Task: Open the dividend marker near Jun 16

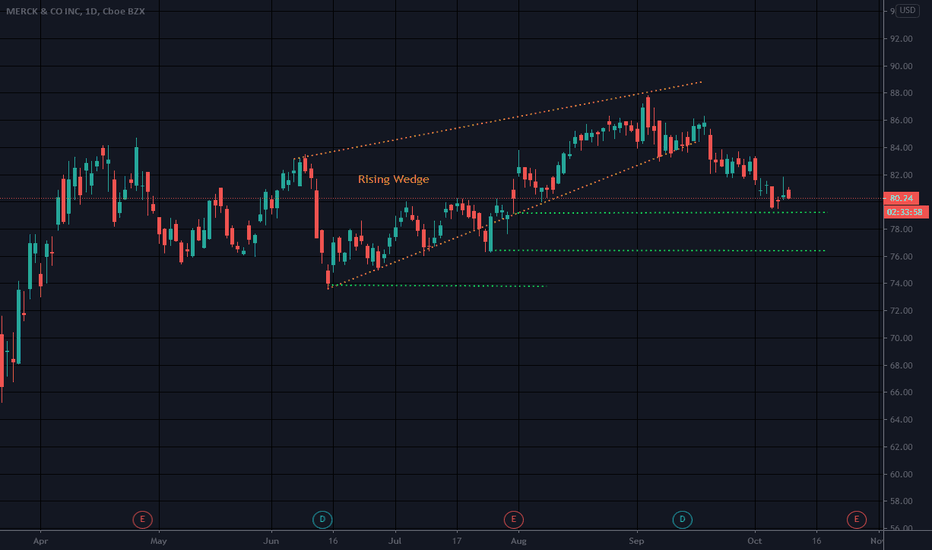Action: [x=322, y=519]
